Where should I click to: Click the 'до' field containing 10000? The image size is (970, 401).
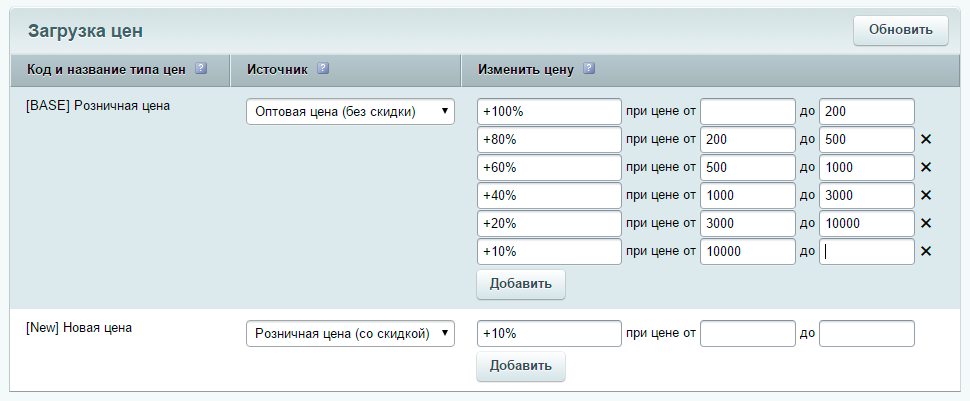pos(866,223)
